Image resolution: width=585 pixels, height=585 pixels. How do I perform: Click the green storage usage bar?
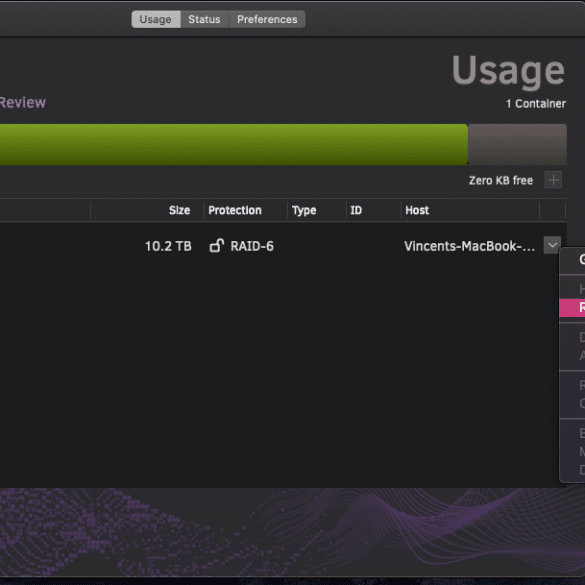234,144
